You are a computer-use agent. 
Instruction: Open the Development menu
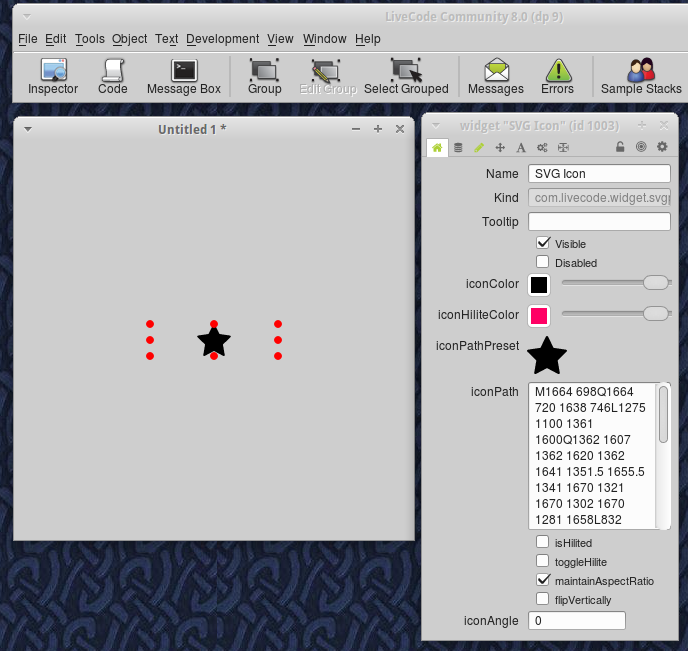222,39
